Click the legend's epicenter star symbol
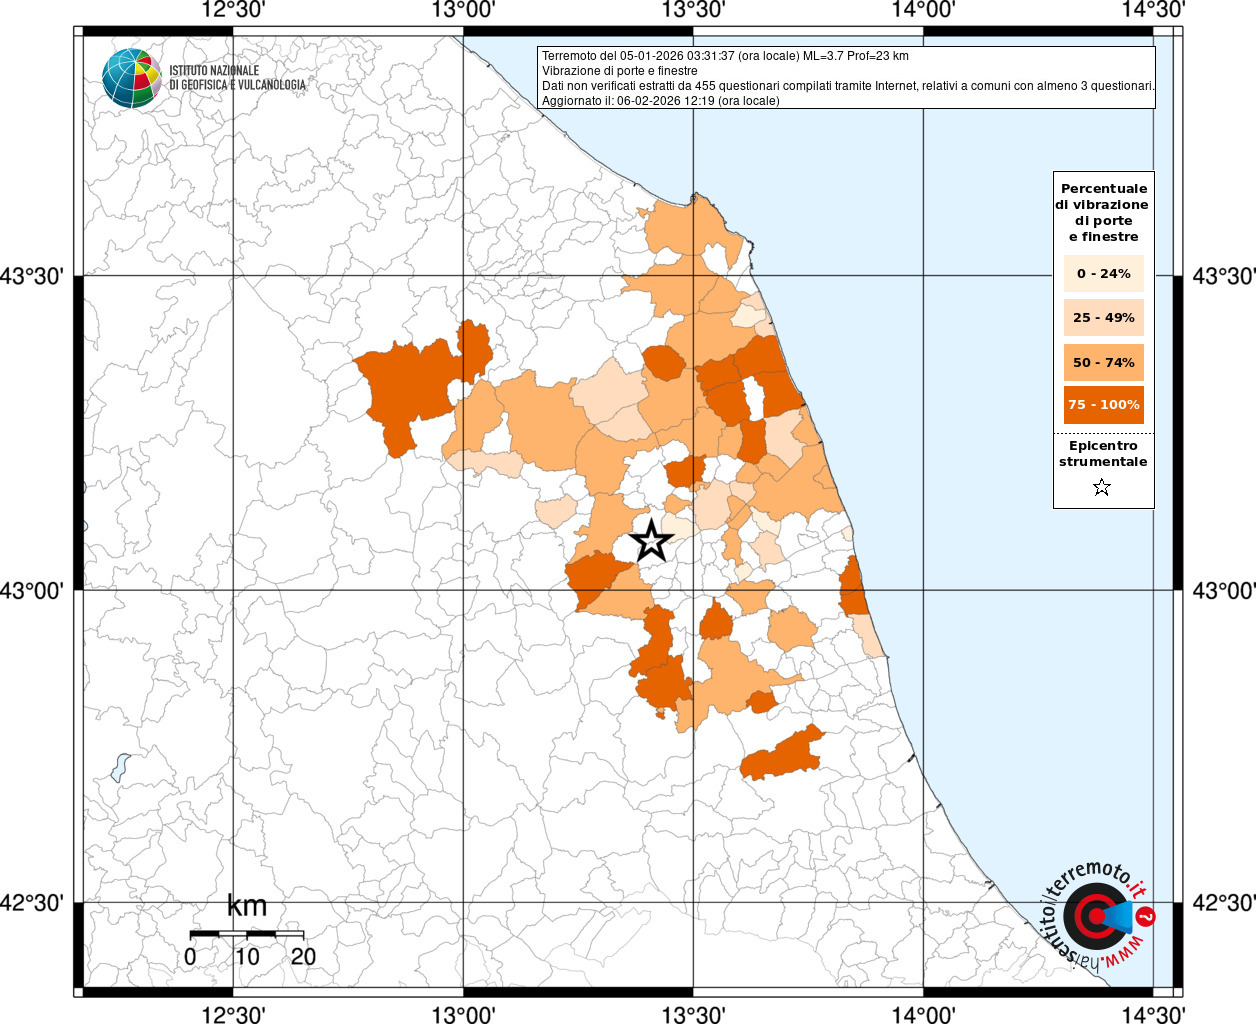This screenshot has width=1256, height=1024. [1102, 487]
